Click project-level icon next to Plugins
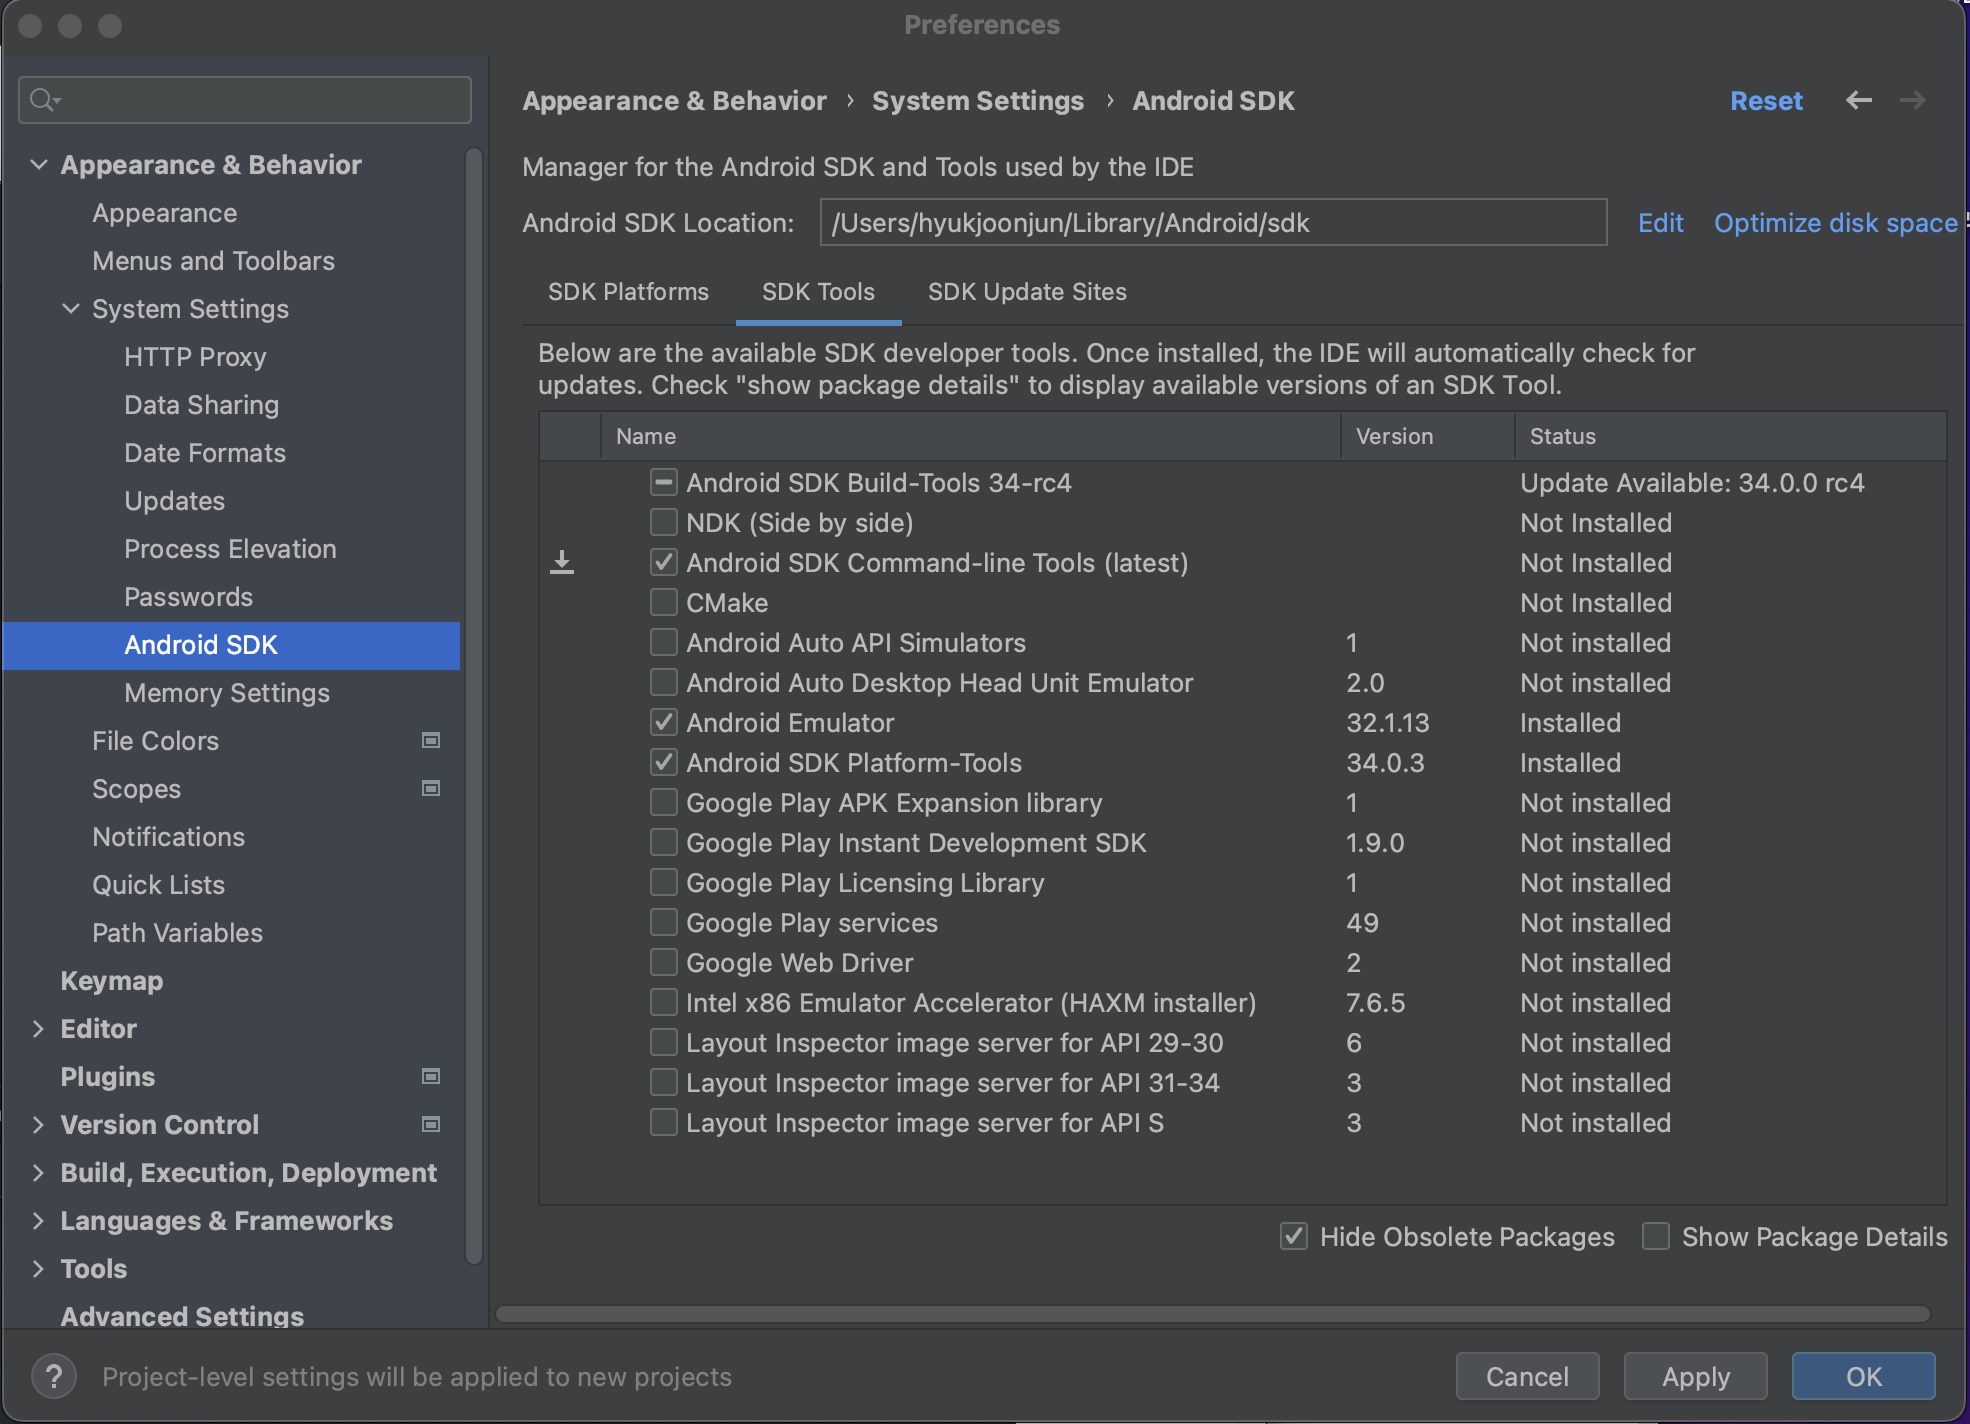Screen dimensions: 1970x1424 click(431, 1076)
